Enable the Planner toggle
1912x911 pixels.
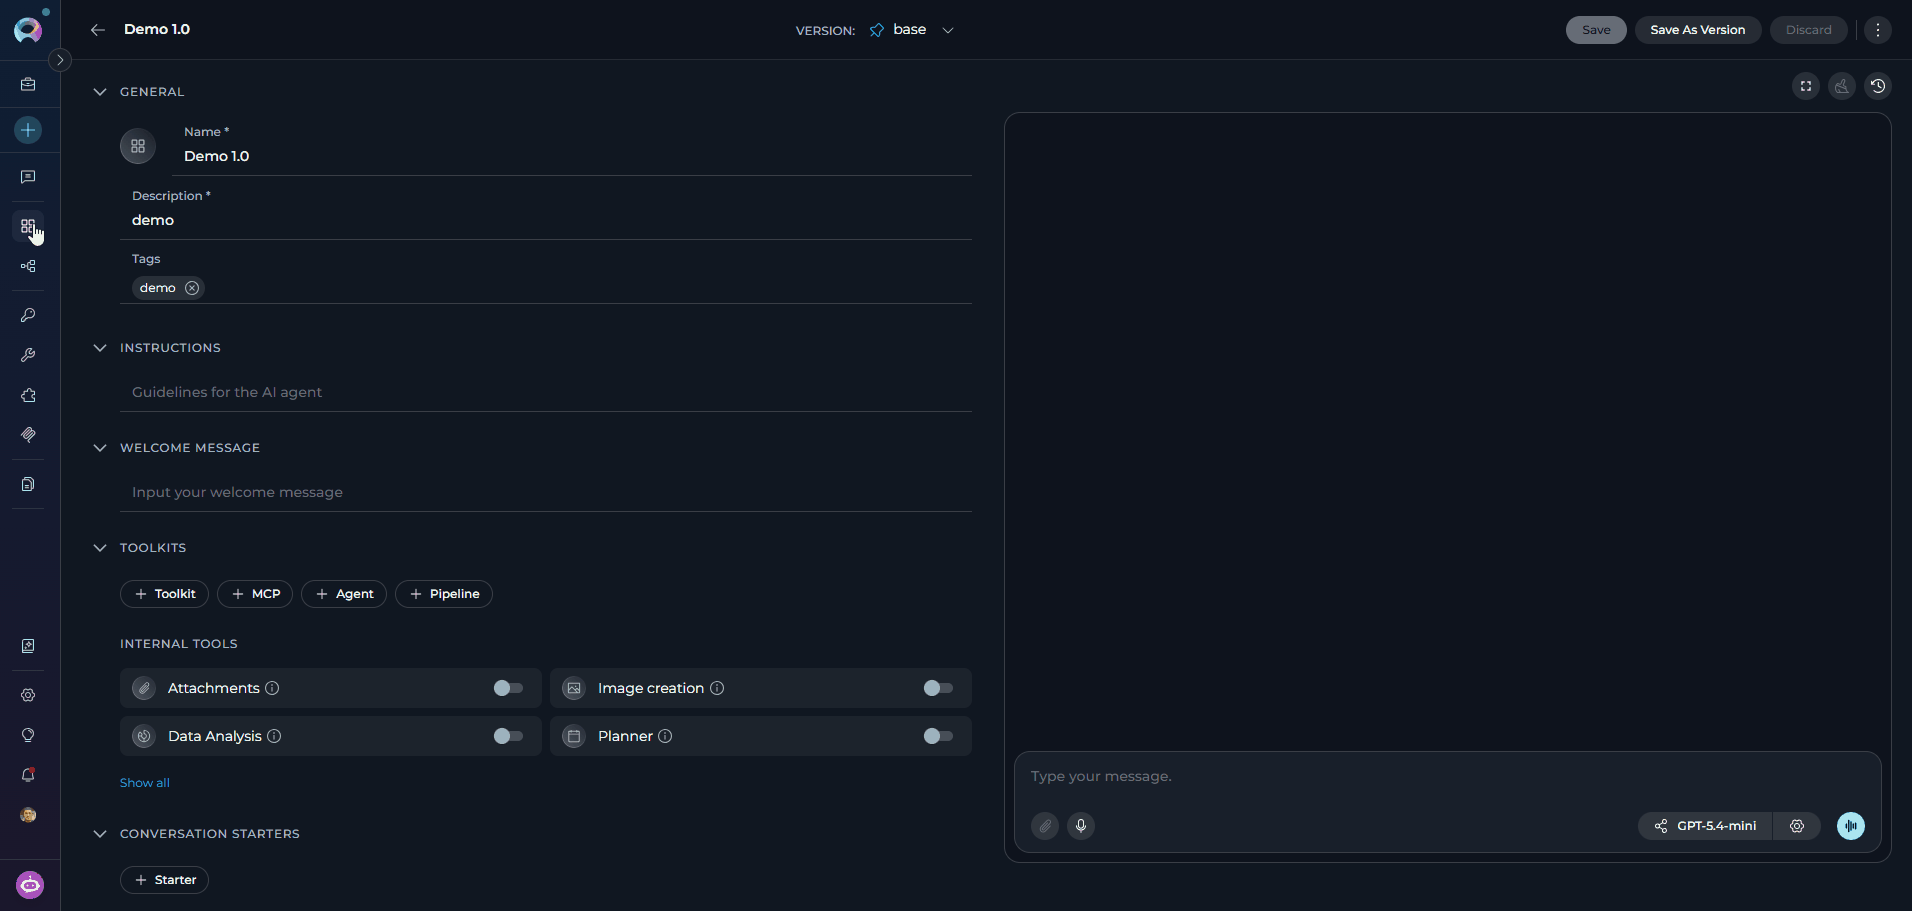point(938,736)
